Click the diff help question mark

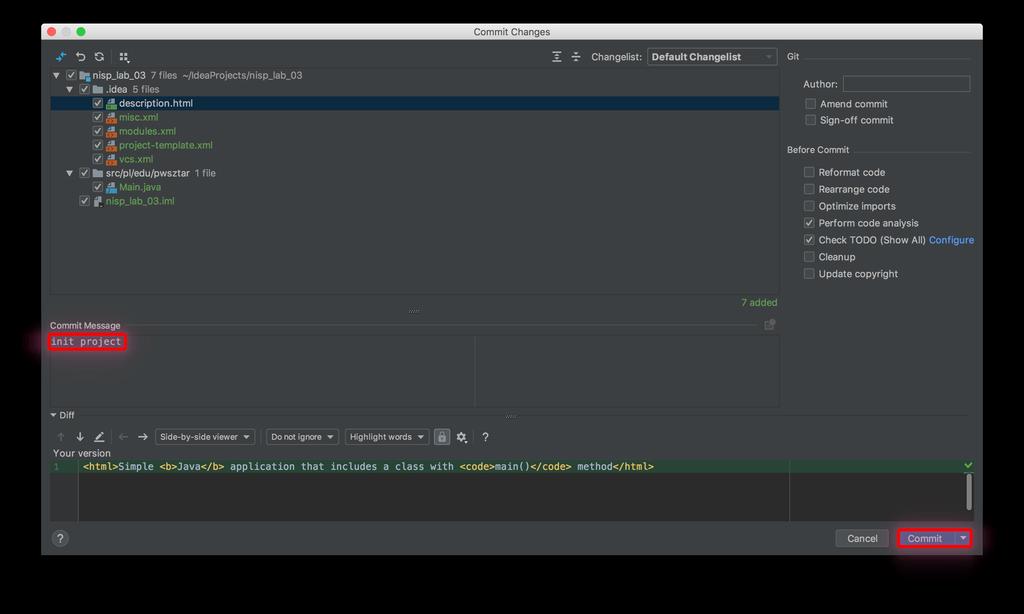coord(485,437)
